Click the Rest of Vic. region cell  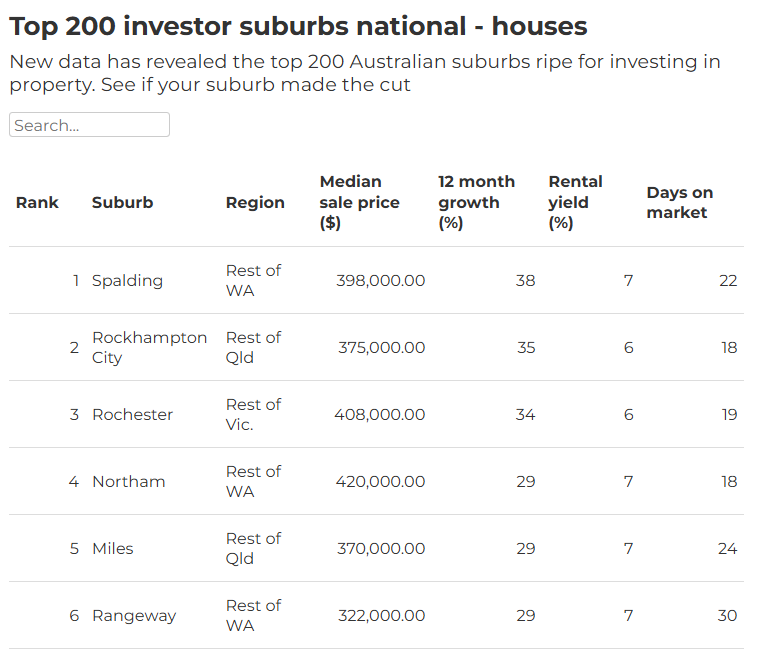tap(253, 415)
